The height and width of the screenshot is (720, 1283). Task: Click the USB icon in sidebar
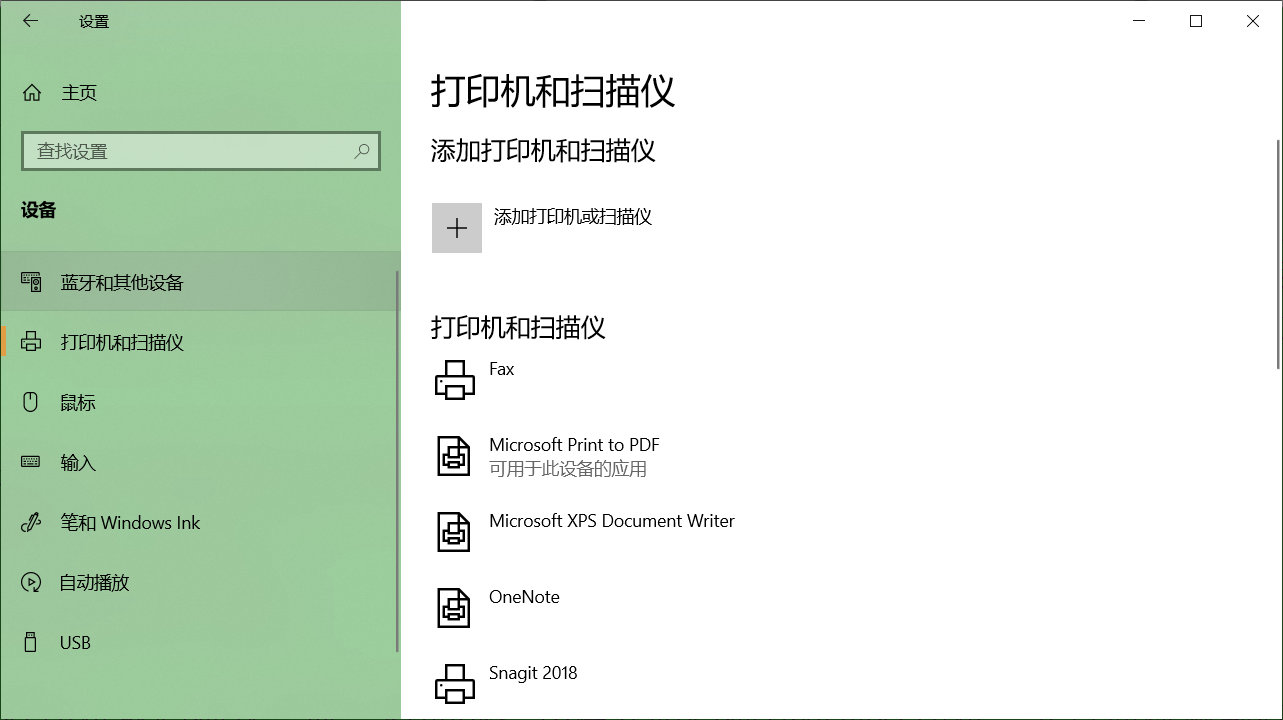(30, 642)
